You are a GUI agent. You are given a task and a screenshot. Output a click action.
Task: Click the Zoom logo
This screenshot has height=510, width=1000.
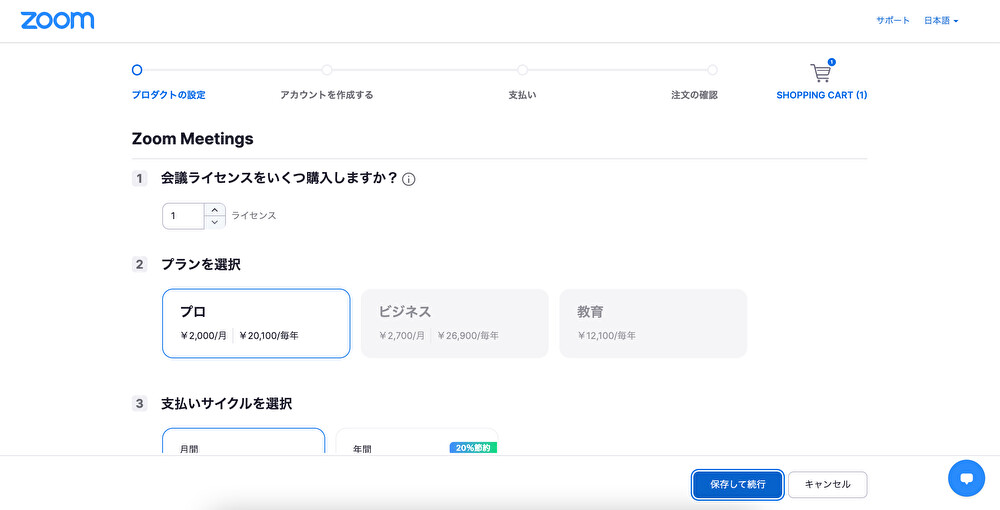[x=57, y=20]
